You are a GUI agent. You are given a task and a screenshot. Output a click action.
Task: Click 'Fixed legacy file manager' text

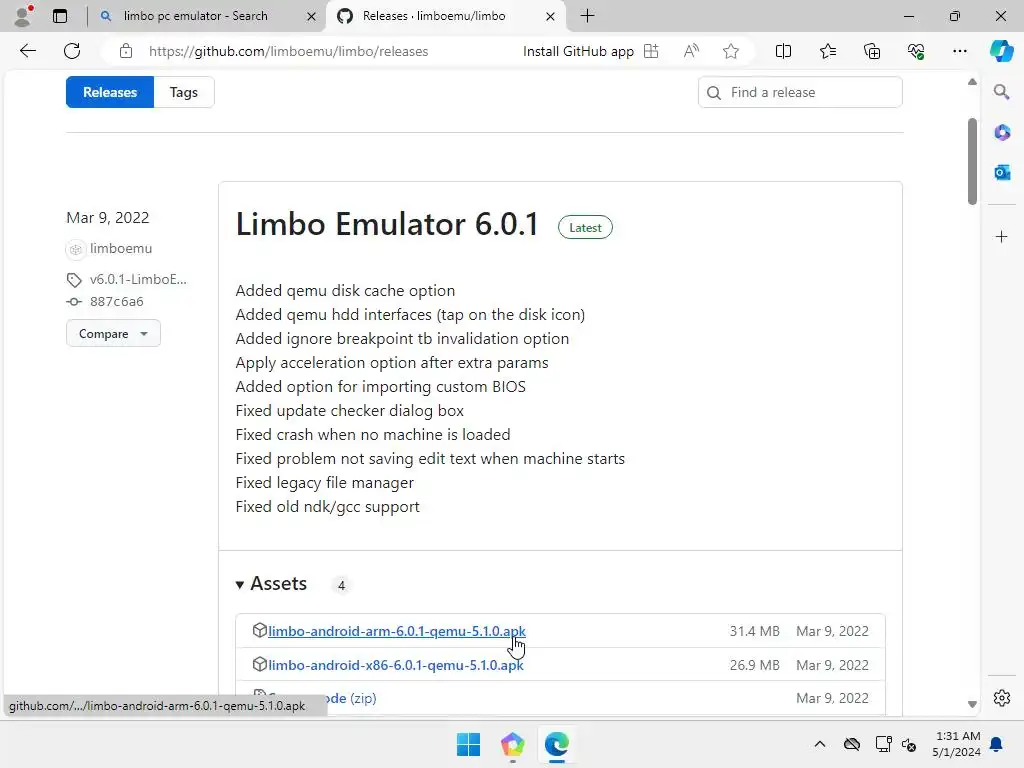(x=325, y=483)
